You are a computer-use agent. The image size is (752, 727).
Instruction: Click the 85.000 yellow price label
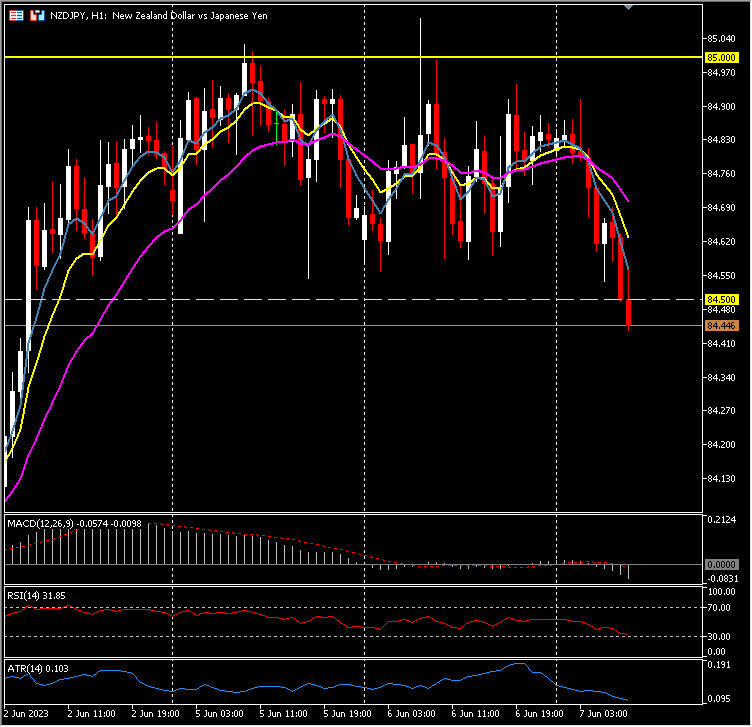(x=721, y=58)
